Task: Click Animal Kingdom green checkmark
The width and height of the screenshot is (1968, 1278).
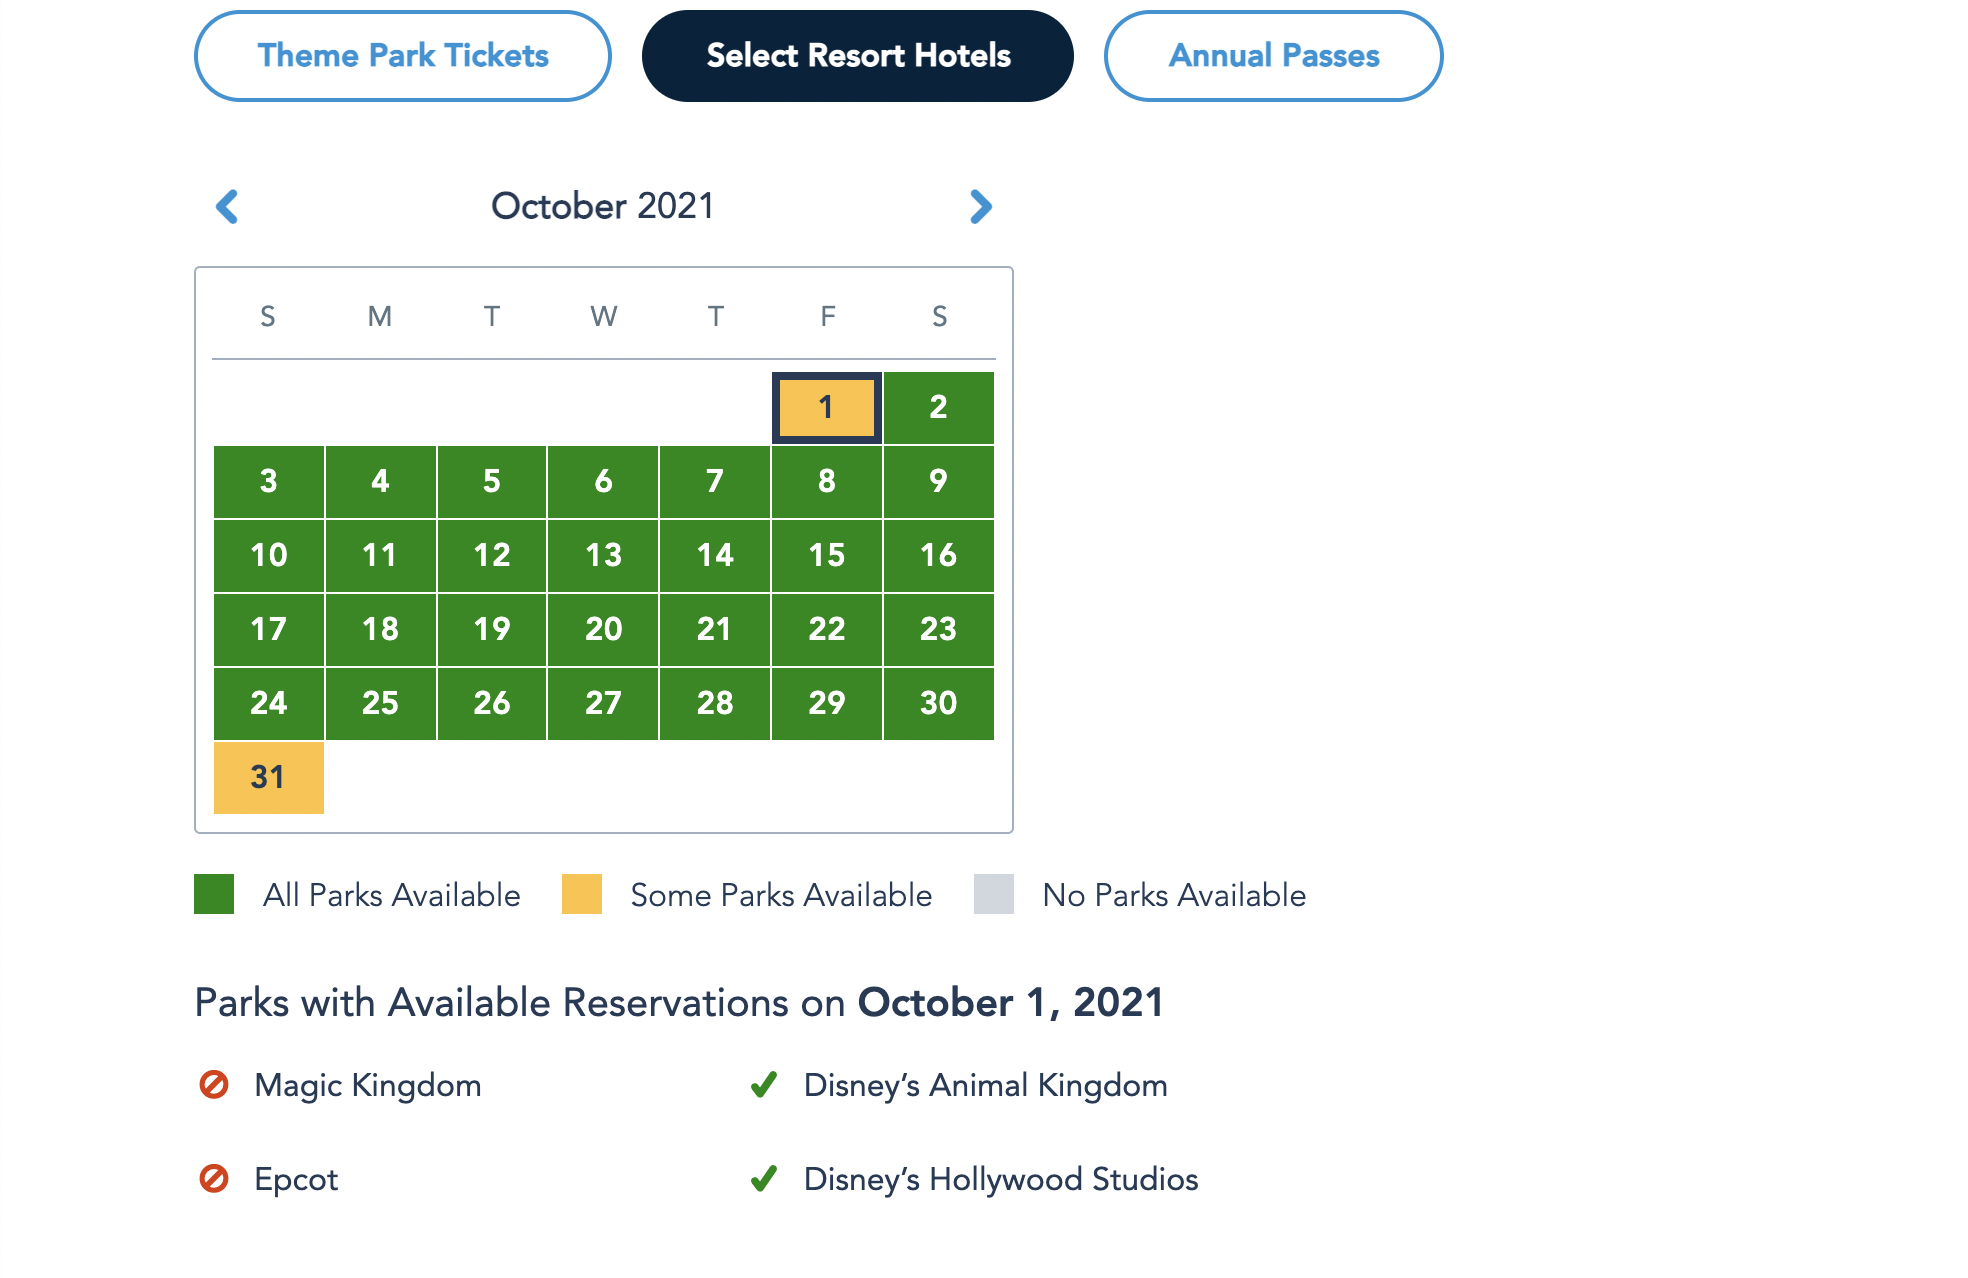Action: click(764, 1085)
